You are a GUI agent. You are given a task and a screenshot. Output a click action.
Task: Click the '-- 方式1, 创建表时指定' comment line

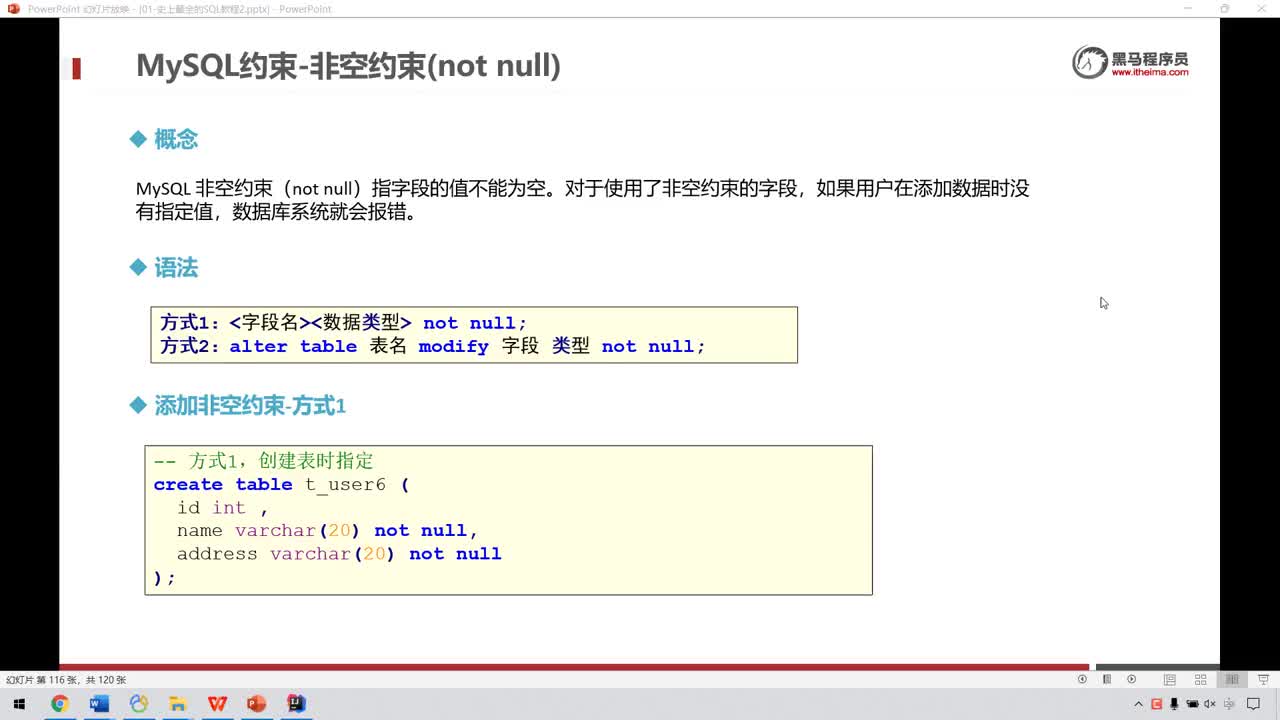[263, 461]
